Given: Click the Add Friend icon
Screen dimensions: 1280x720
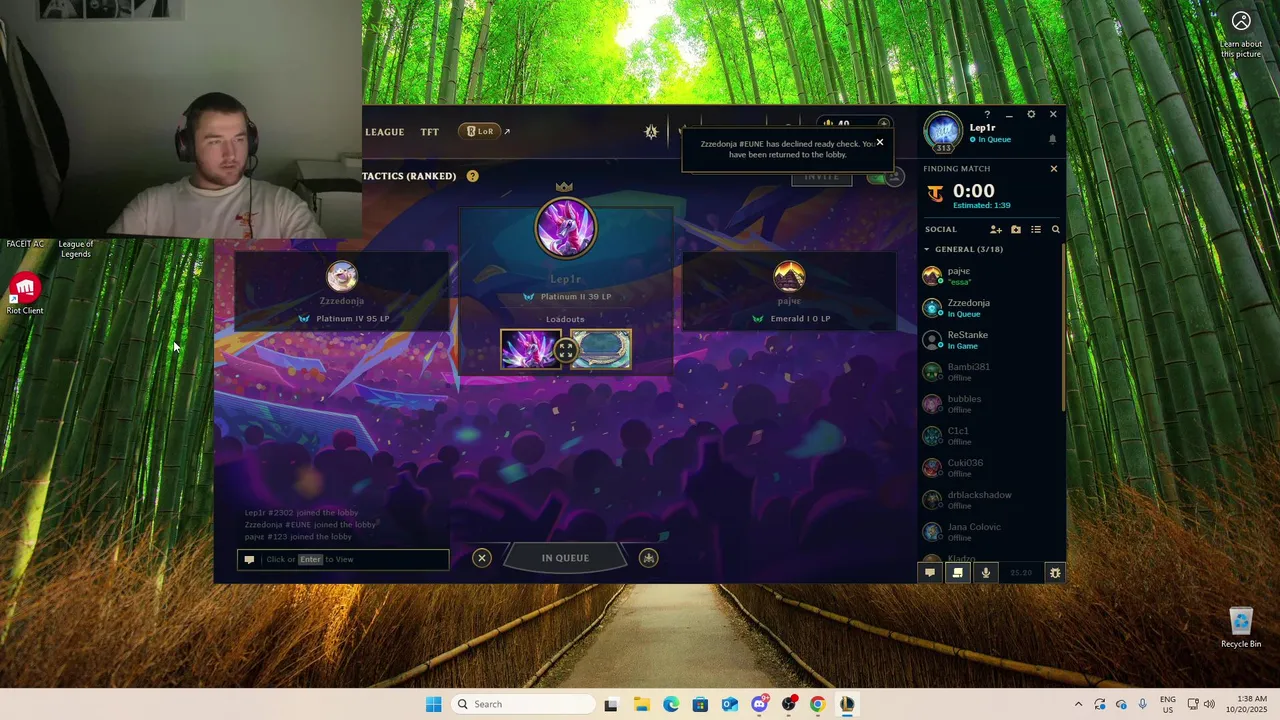Looking at the screenshot, I should 996,229.
